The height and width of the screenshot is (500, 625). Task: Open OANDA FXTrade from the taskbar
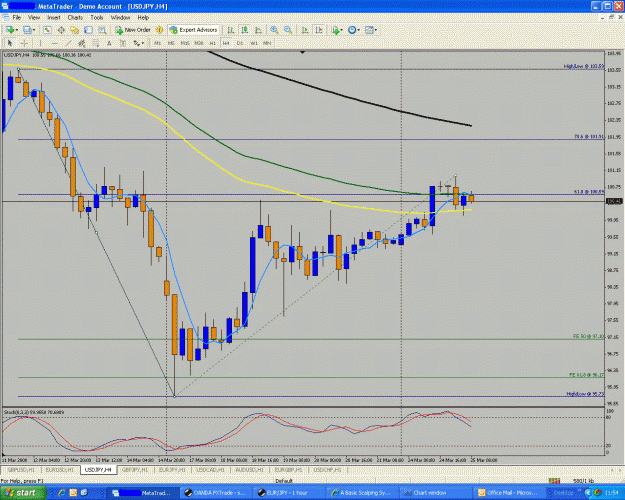click(215, 493)
